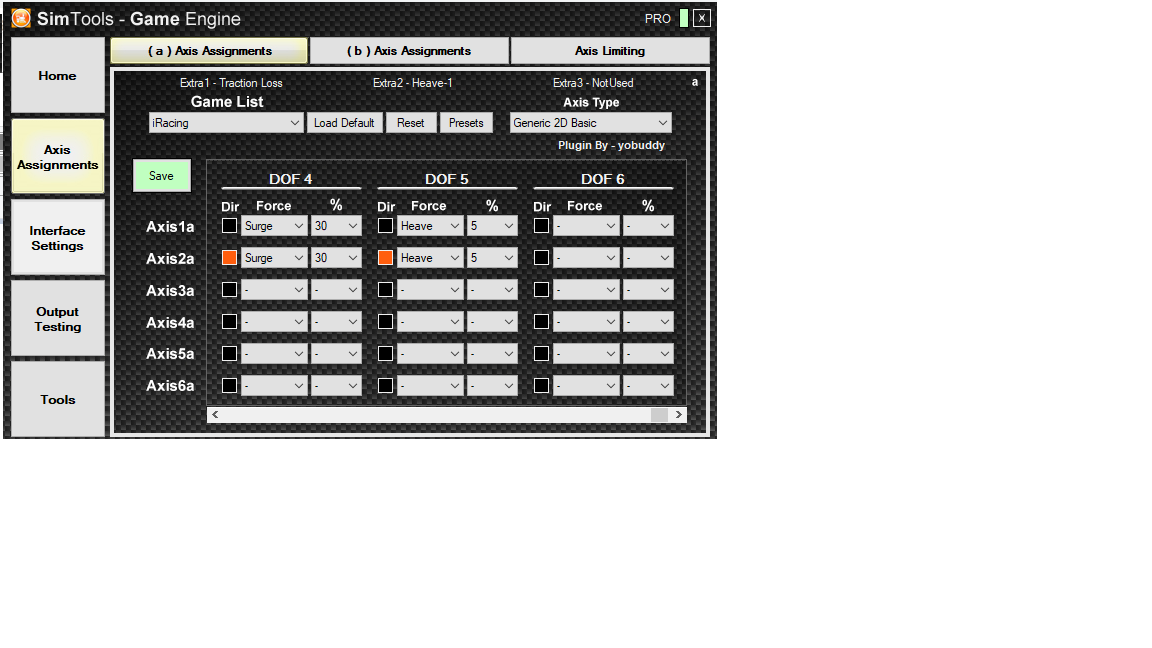This screenshot has width=1152, height=648.
Task: Toggle Axis1a DOF 5 direction box
Action: (385, 226)
